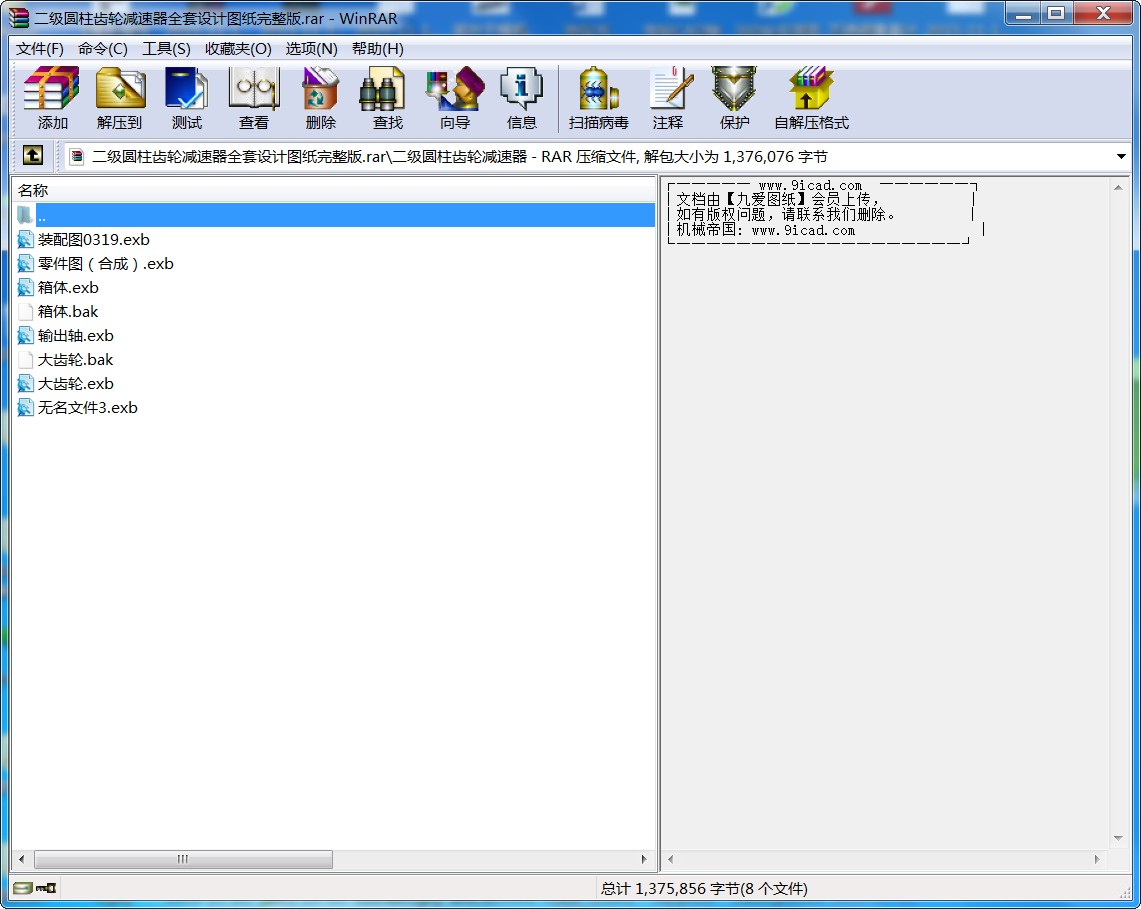Open the 注释 (Comment) toolbar icon
This screenshot has width=1141, height=909.
[x=668, y=98]
